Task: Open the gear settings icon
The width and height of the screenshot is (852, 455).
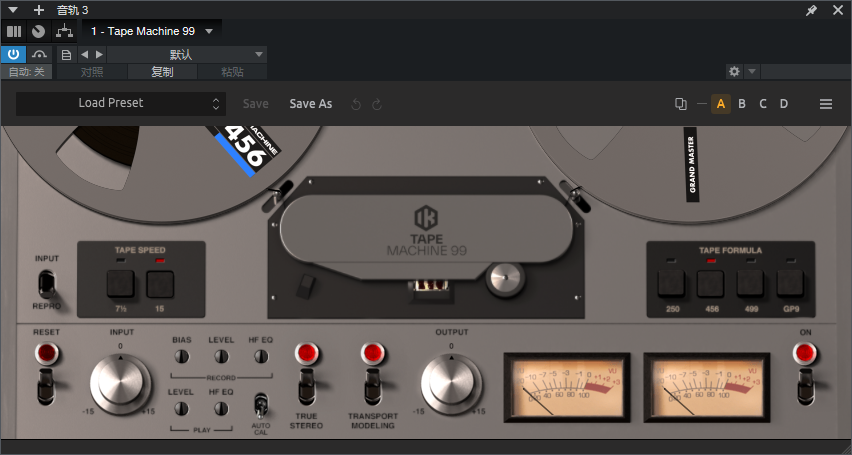Action: (x=734, y=72)
